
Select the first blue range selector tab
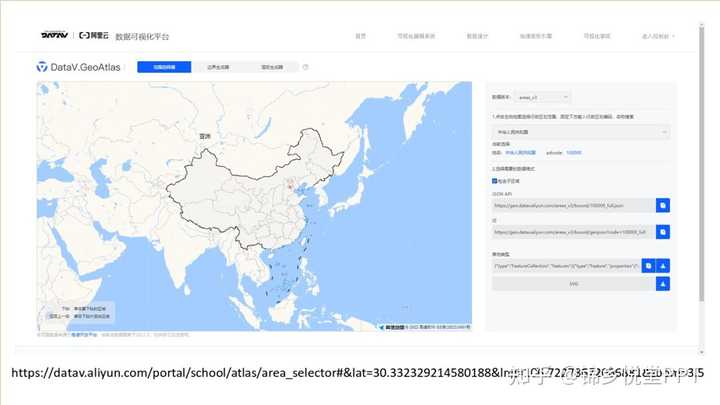(x=164, y=67)
